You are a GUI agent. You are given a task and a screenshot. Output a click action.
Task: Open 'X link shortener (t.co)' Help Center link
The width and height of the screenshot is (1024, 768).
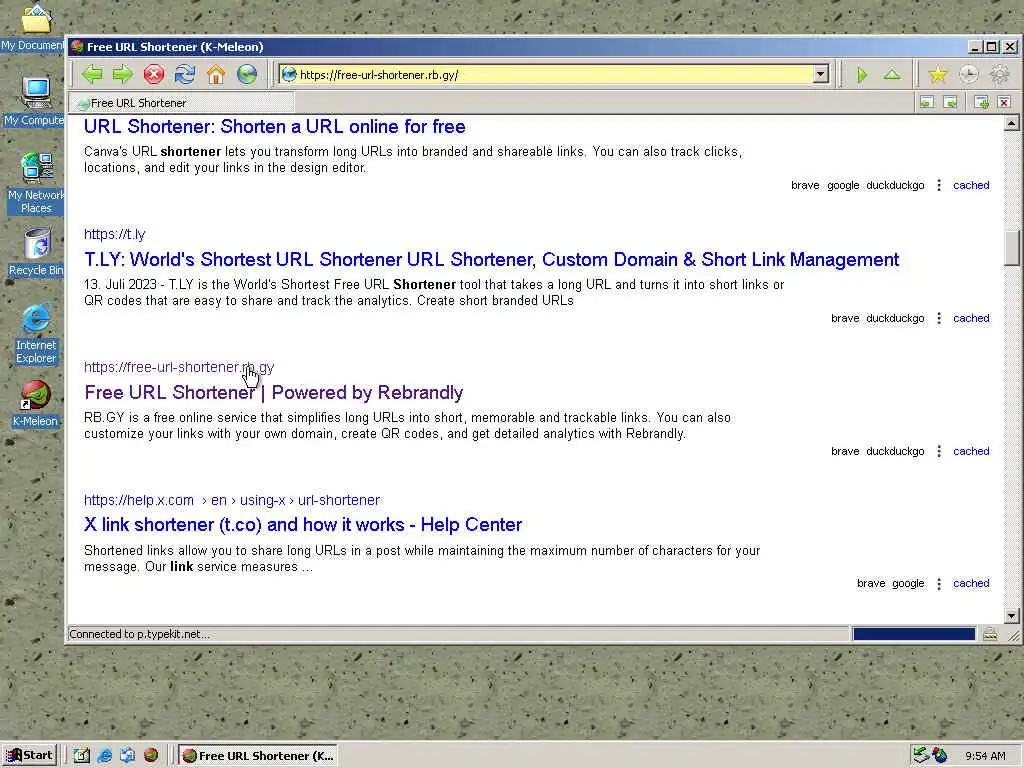[x=303, y=525]
